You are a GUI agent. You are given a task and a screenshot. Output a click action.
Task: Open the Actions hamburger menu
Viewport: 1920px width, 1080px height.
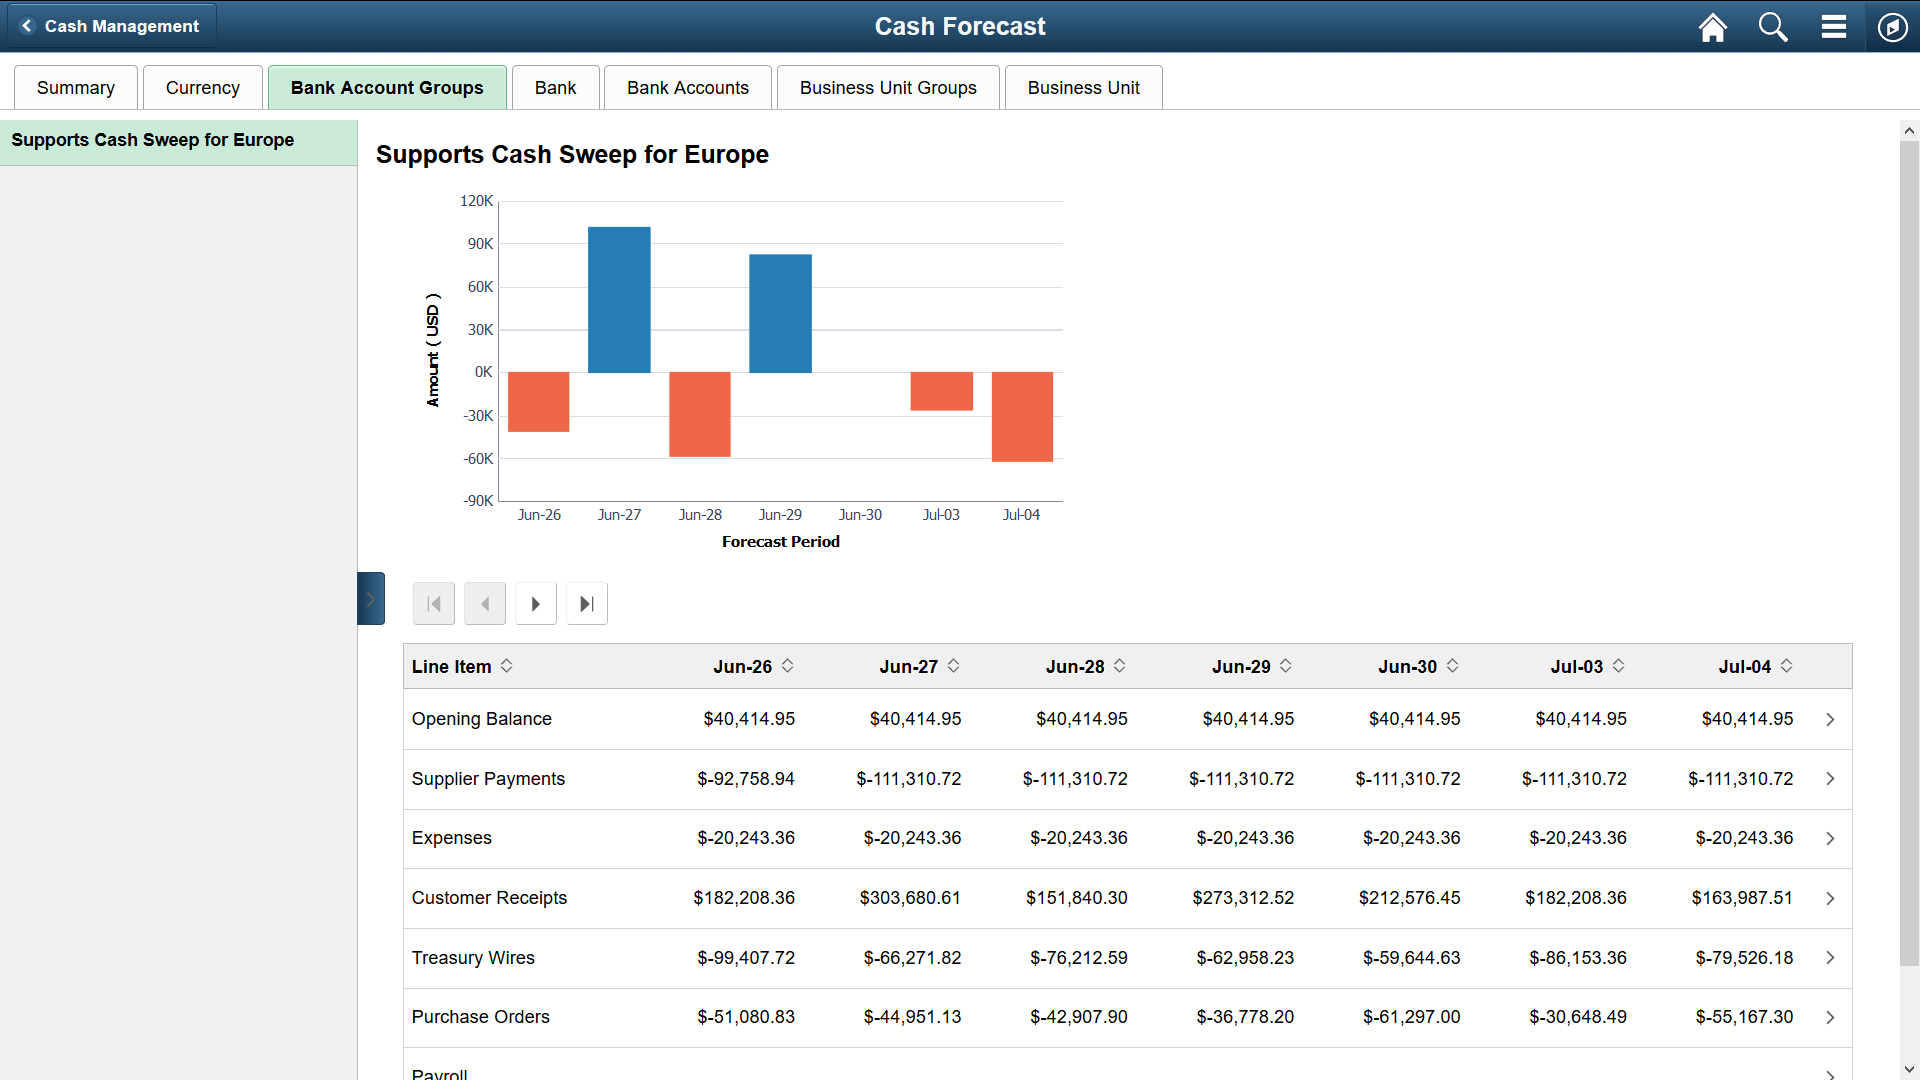(x=1833, y=27)
